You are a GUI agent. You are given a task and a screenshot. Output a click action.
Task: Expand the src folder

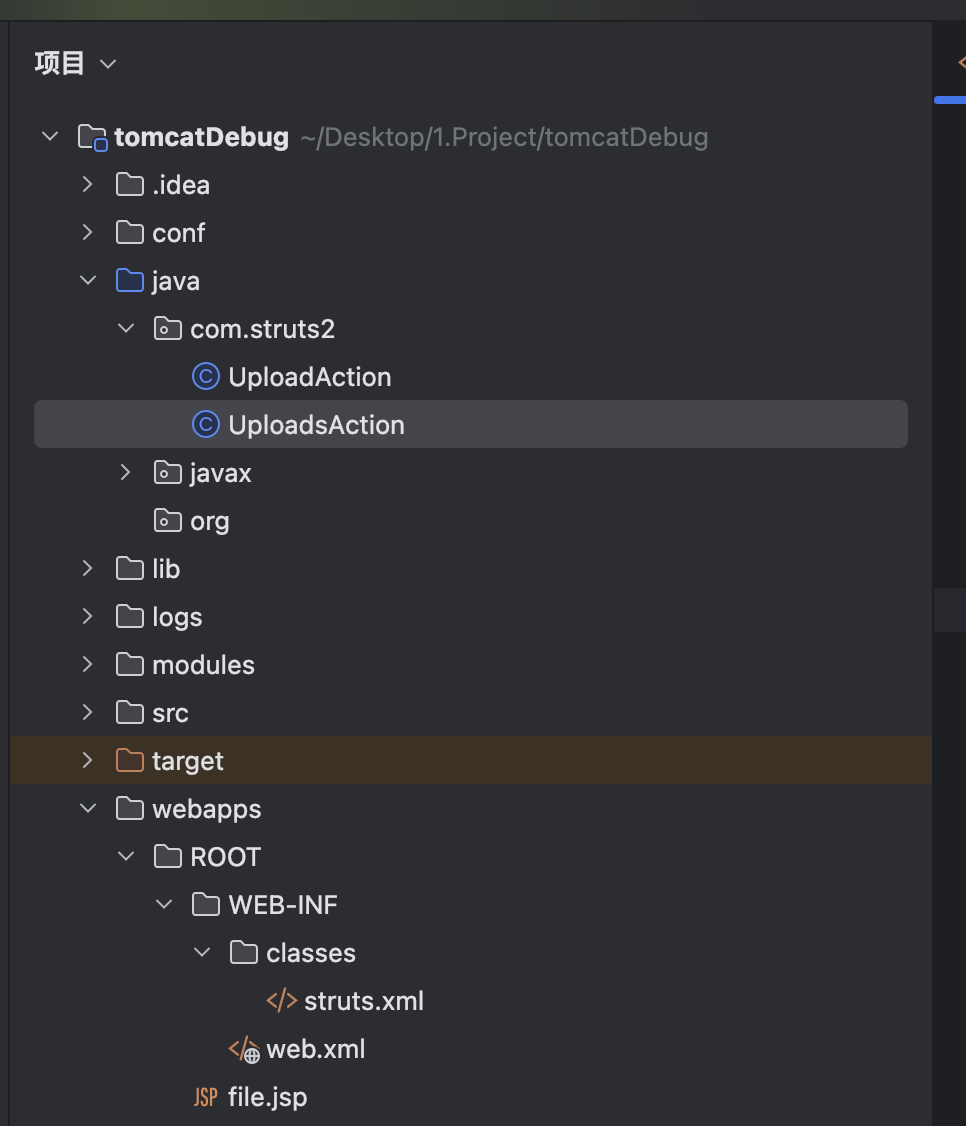coord(87,712)
